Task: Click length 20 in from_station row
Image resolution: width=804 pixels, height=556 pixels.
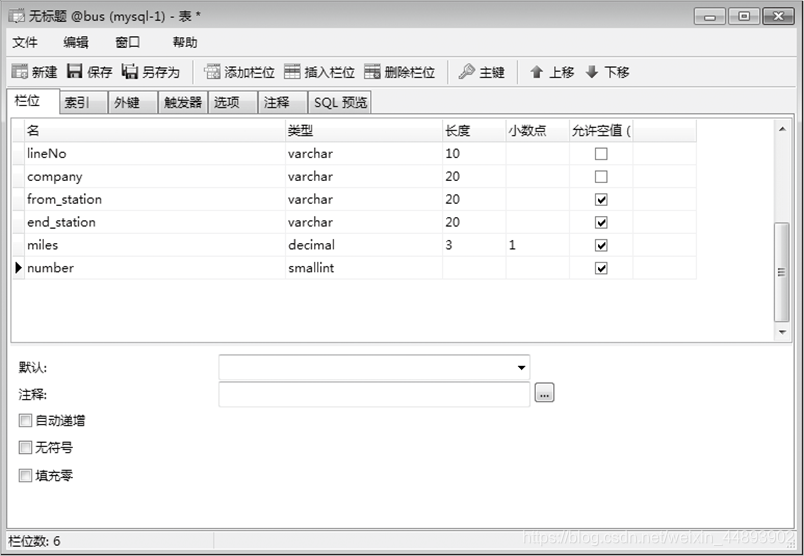Action: click(x=474, y=200)
